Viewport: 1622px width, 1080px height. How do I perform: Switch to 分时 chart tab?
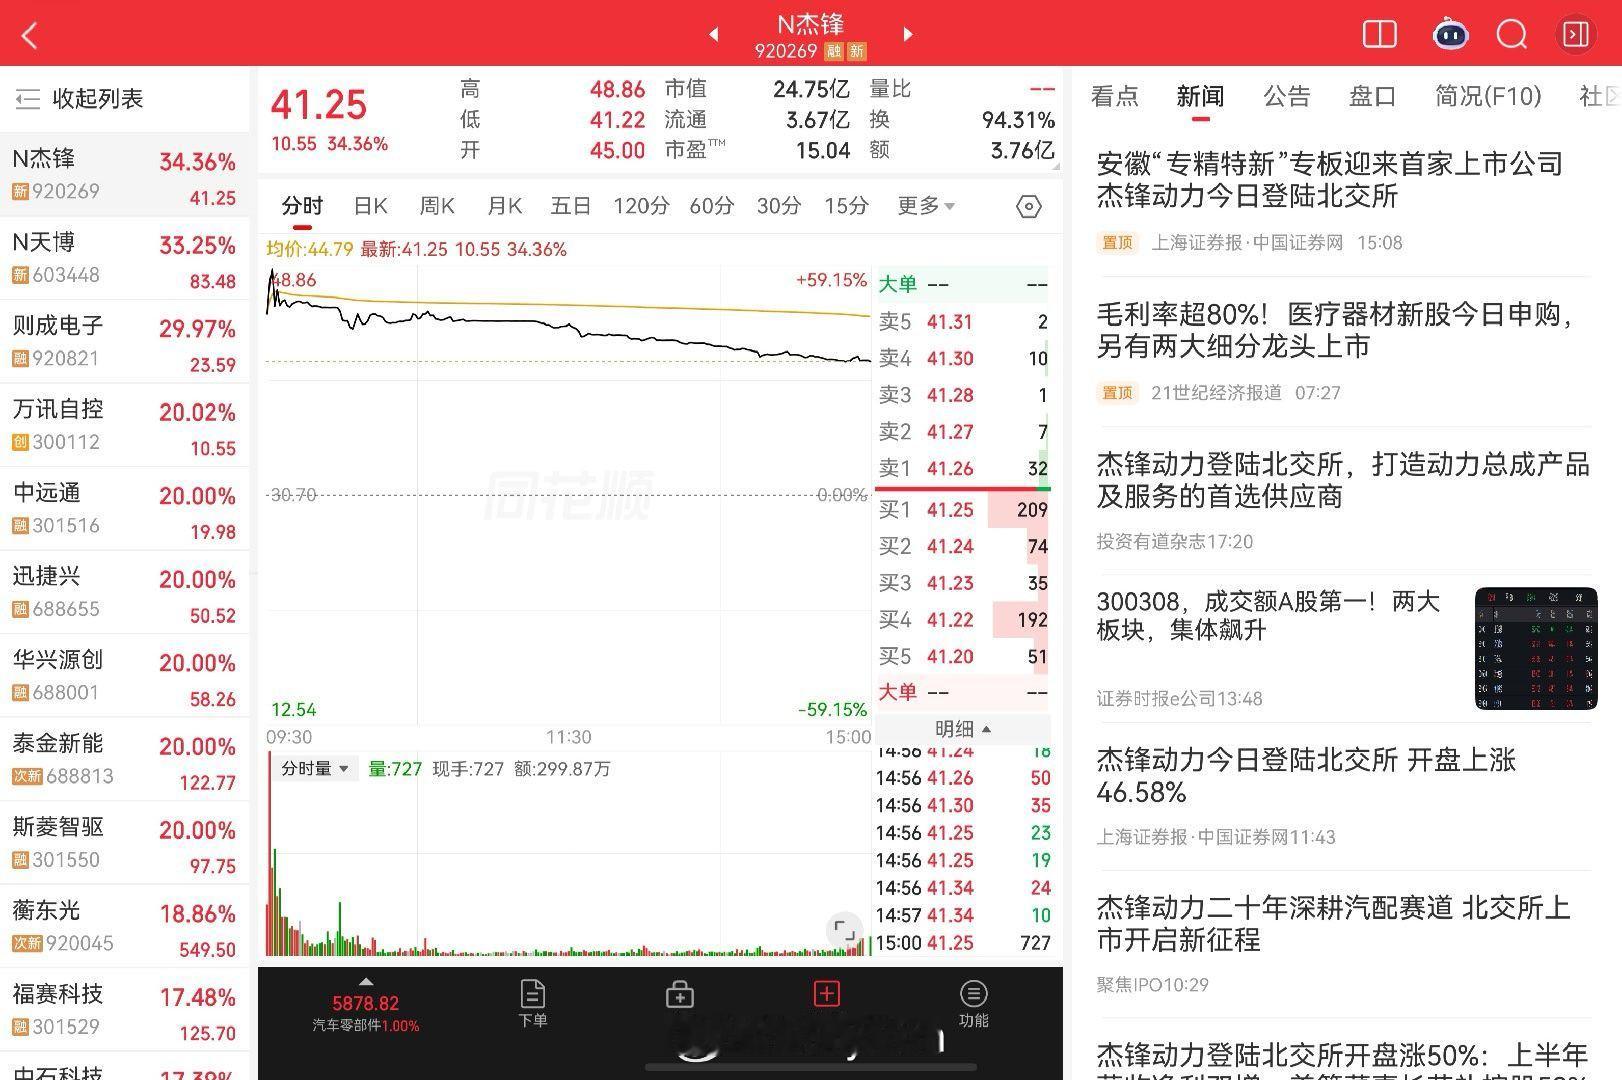point(302,206)
